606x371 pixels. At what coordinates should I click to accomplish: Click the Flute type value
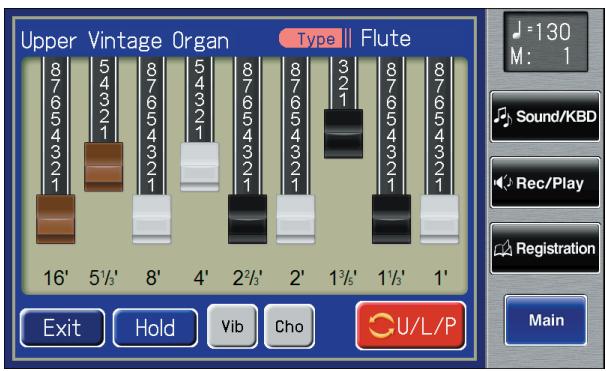[386, 39]
